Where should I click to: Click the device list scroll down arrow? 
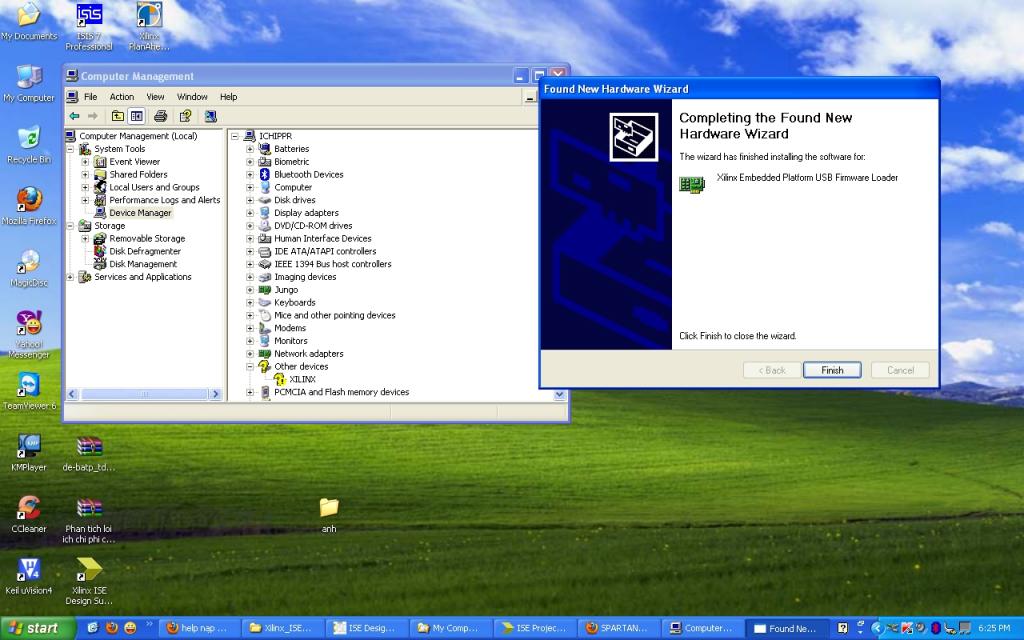pos(560,394)
